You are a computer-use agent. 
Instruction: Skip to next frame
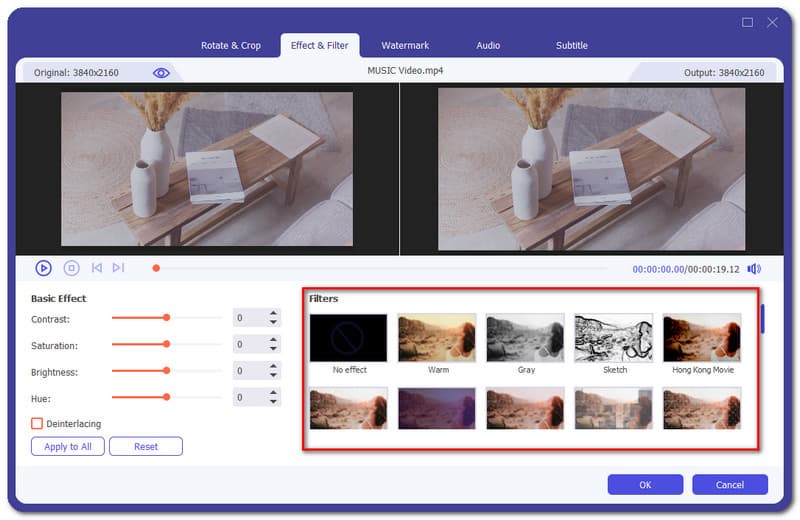tap(118, 268)
